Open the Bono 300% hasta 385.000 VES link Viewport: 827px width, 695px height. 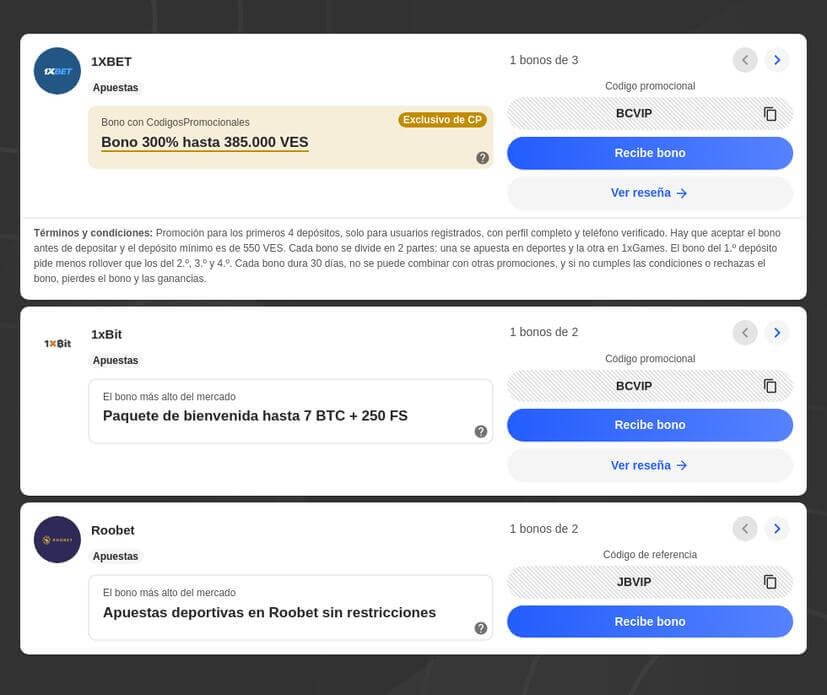(205, 142)
